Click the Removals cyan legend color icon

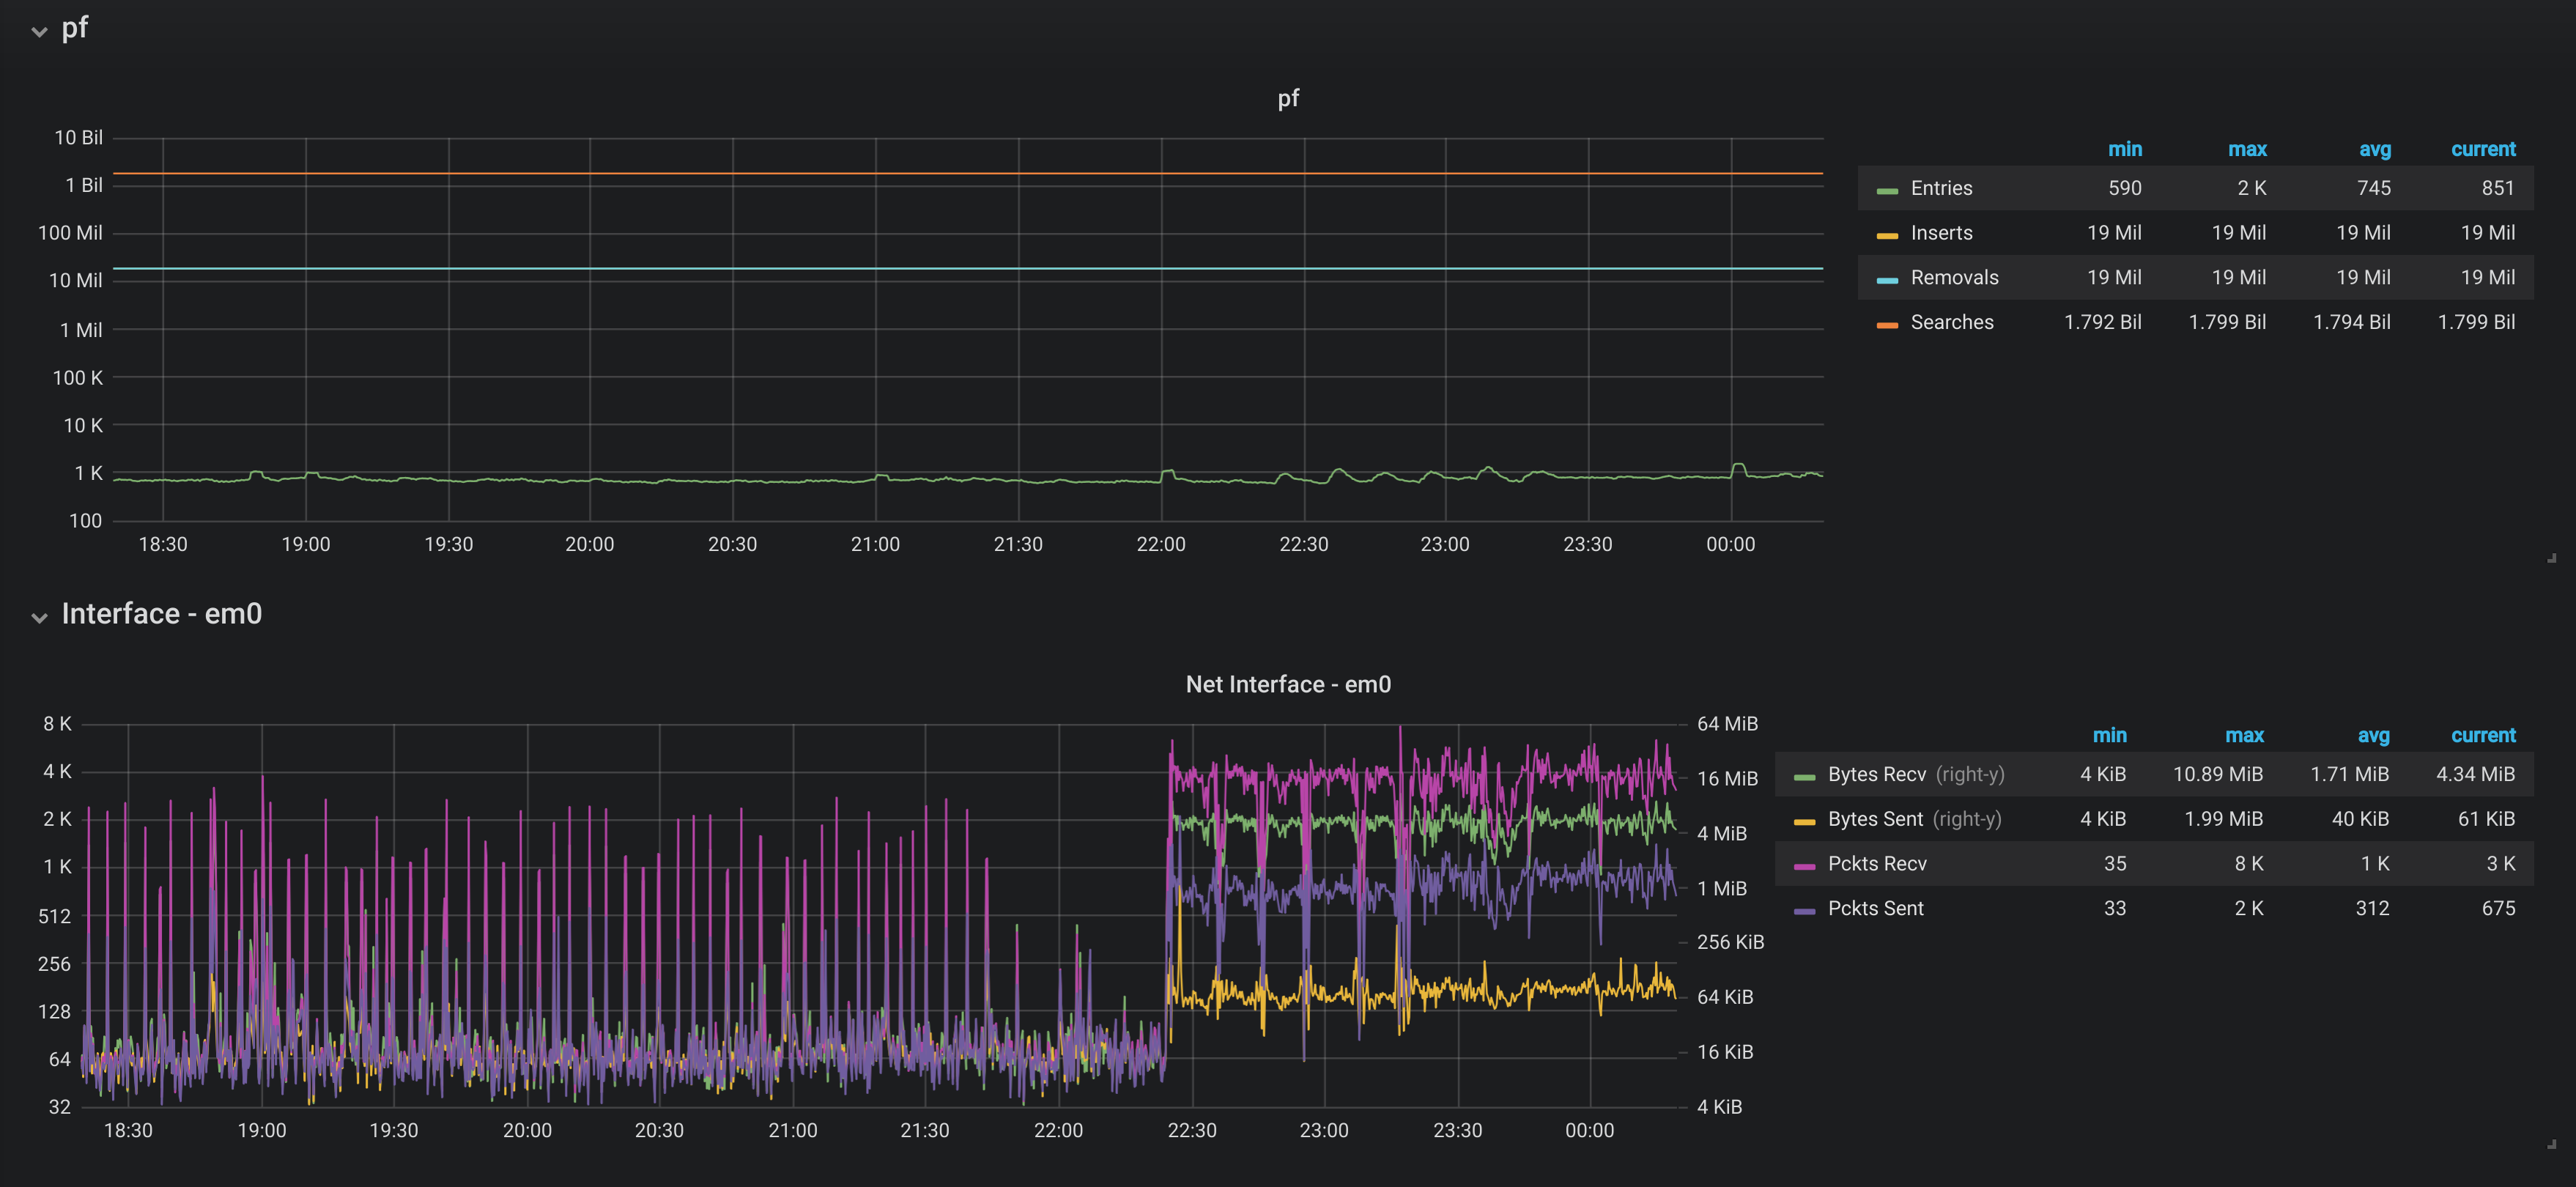tap(1887, 280)
